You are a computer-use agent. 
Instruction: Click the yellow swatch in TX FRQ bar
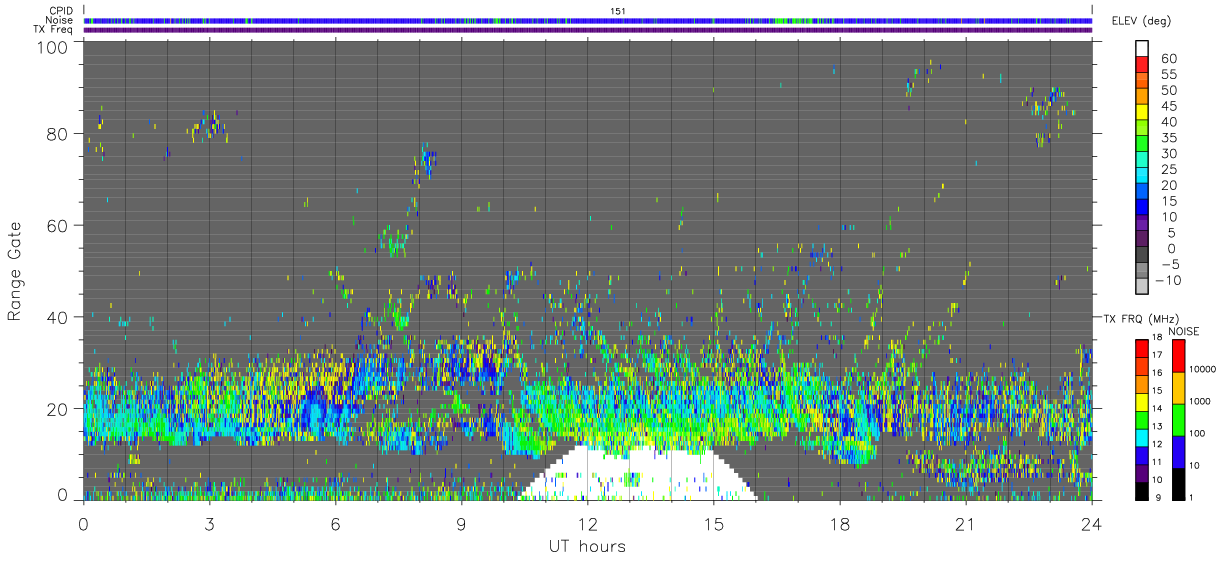click(x=1142, y=401)
